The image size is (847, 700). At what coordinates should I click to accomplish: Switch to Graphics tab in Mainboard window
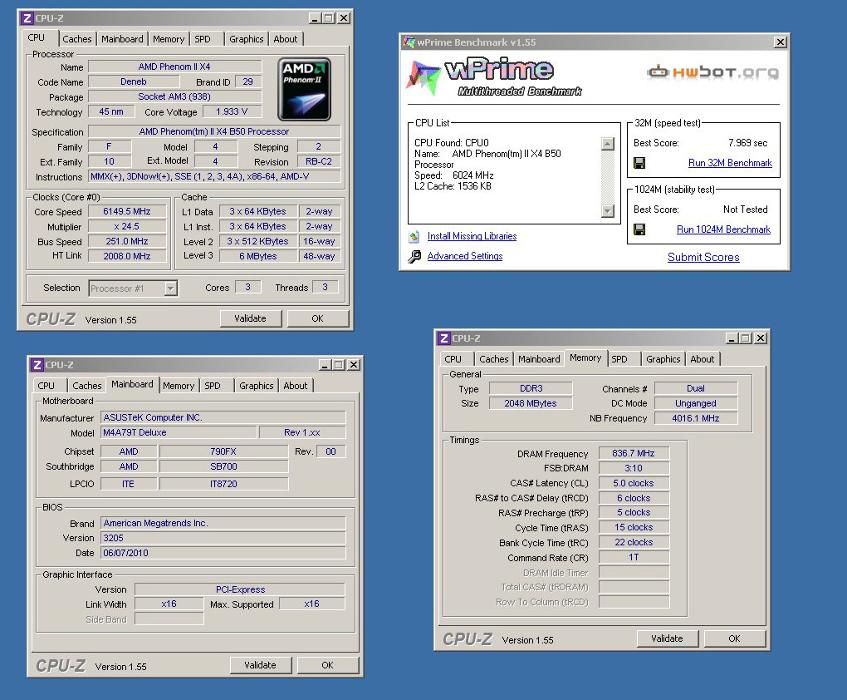click(x=256, y=386)
